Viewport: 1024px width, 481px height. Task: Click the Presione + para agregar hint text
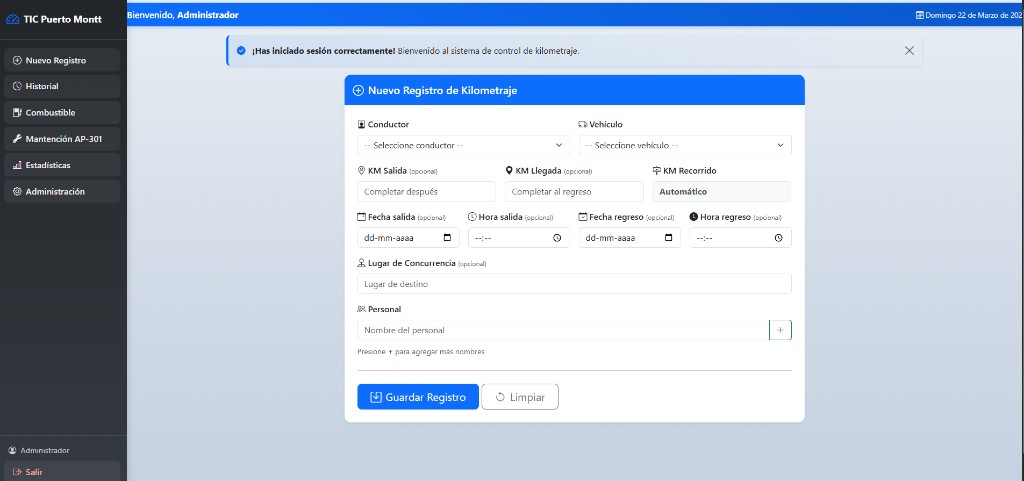tap(421, 352)
